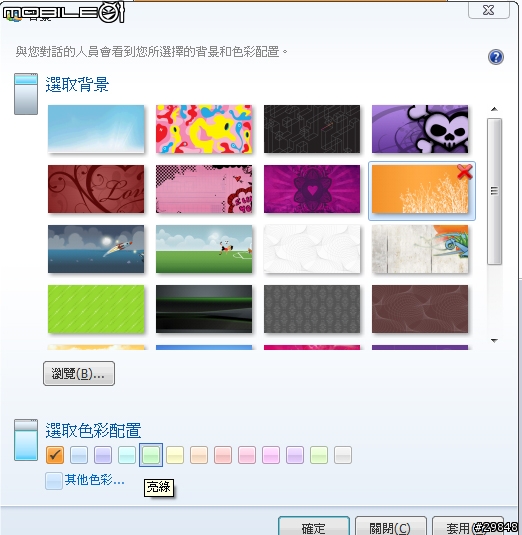Confirm with the 確定 button
Screen dimensions: 522x535
coord(314,526)
